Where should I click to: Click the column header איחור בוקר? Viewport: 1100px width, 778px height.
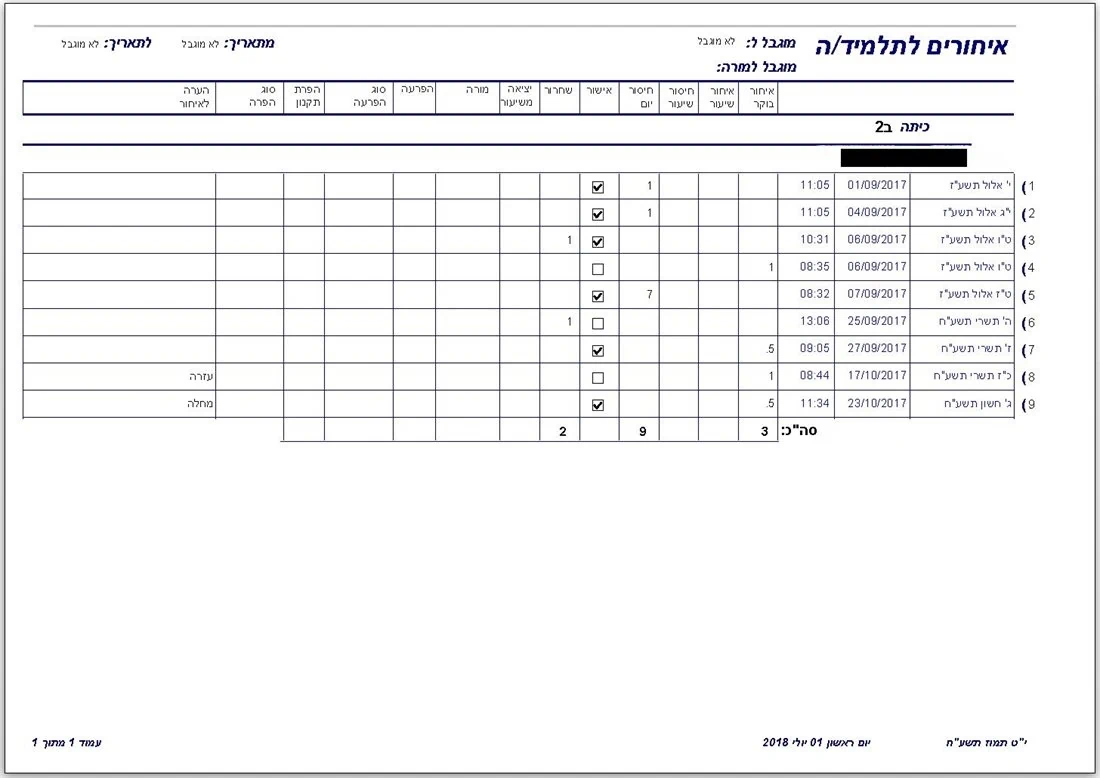(x=761, y=98)
